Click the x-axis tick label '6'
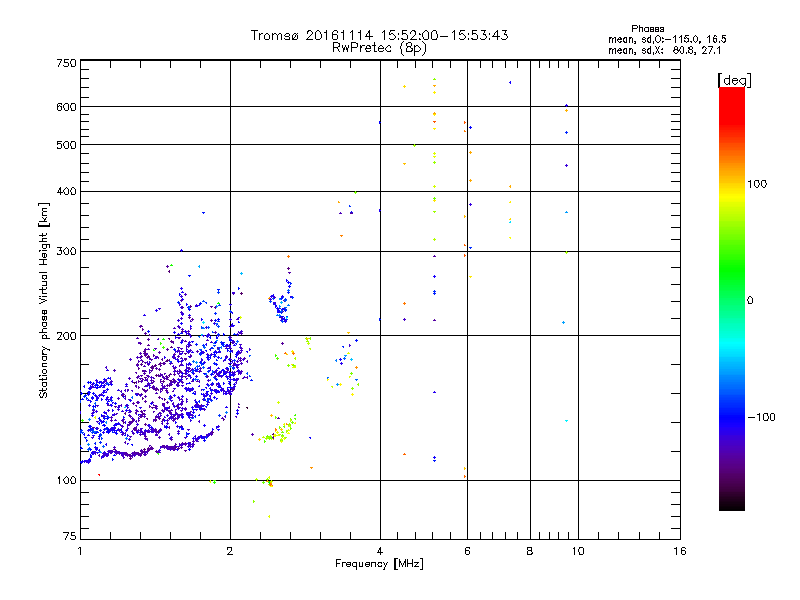This screenshot has height=600, width=800. 467,551
